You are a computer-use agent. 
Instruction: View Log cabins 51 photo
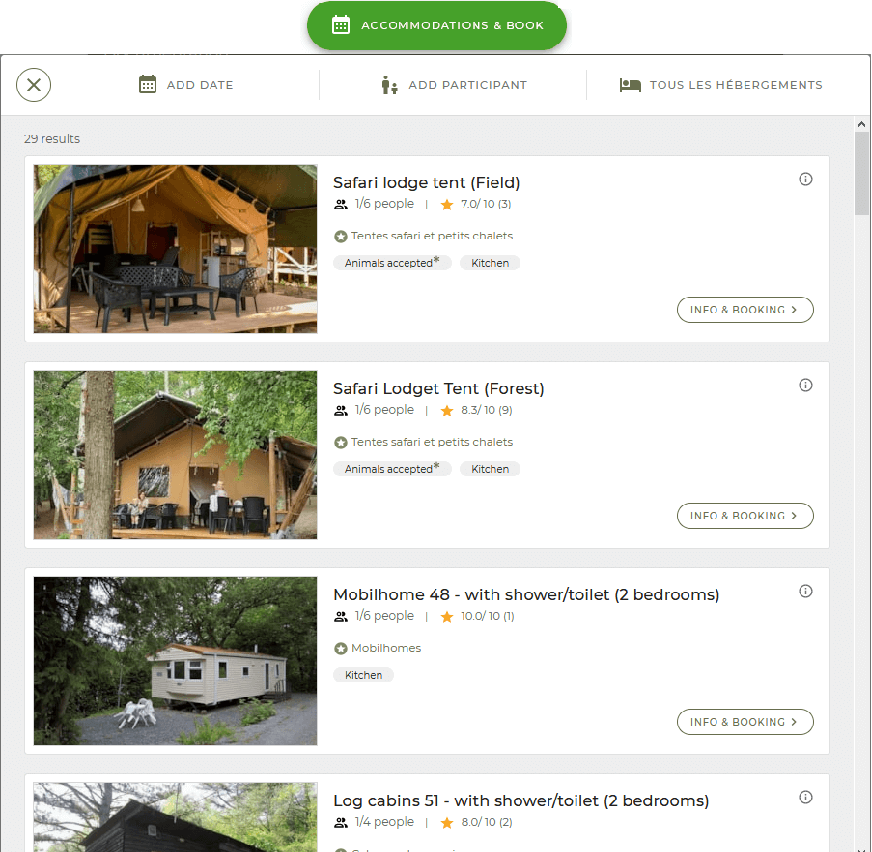[x=175, y=817]
